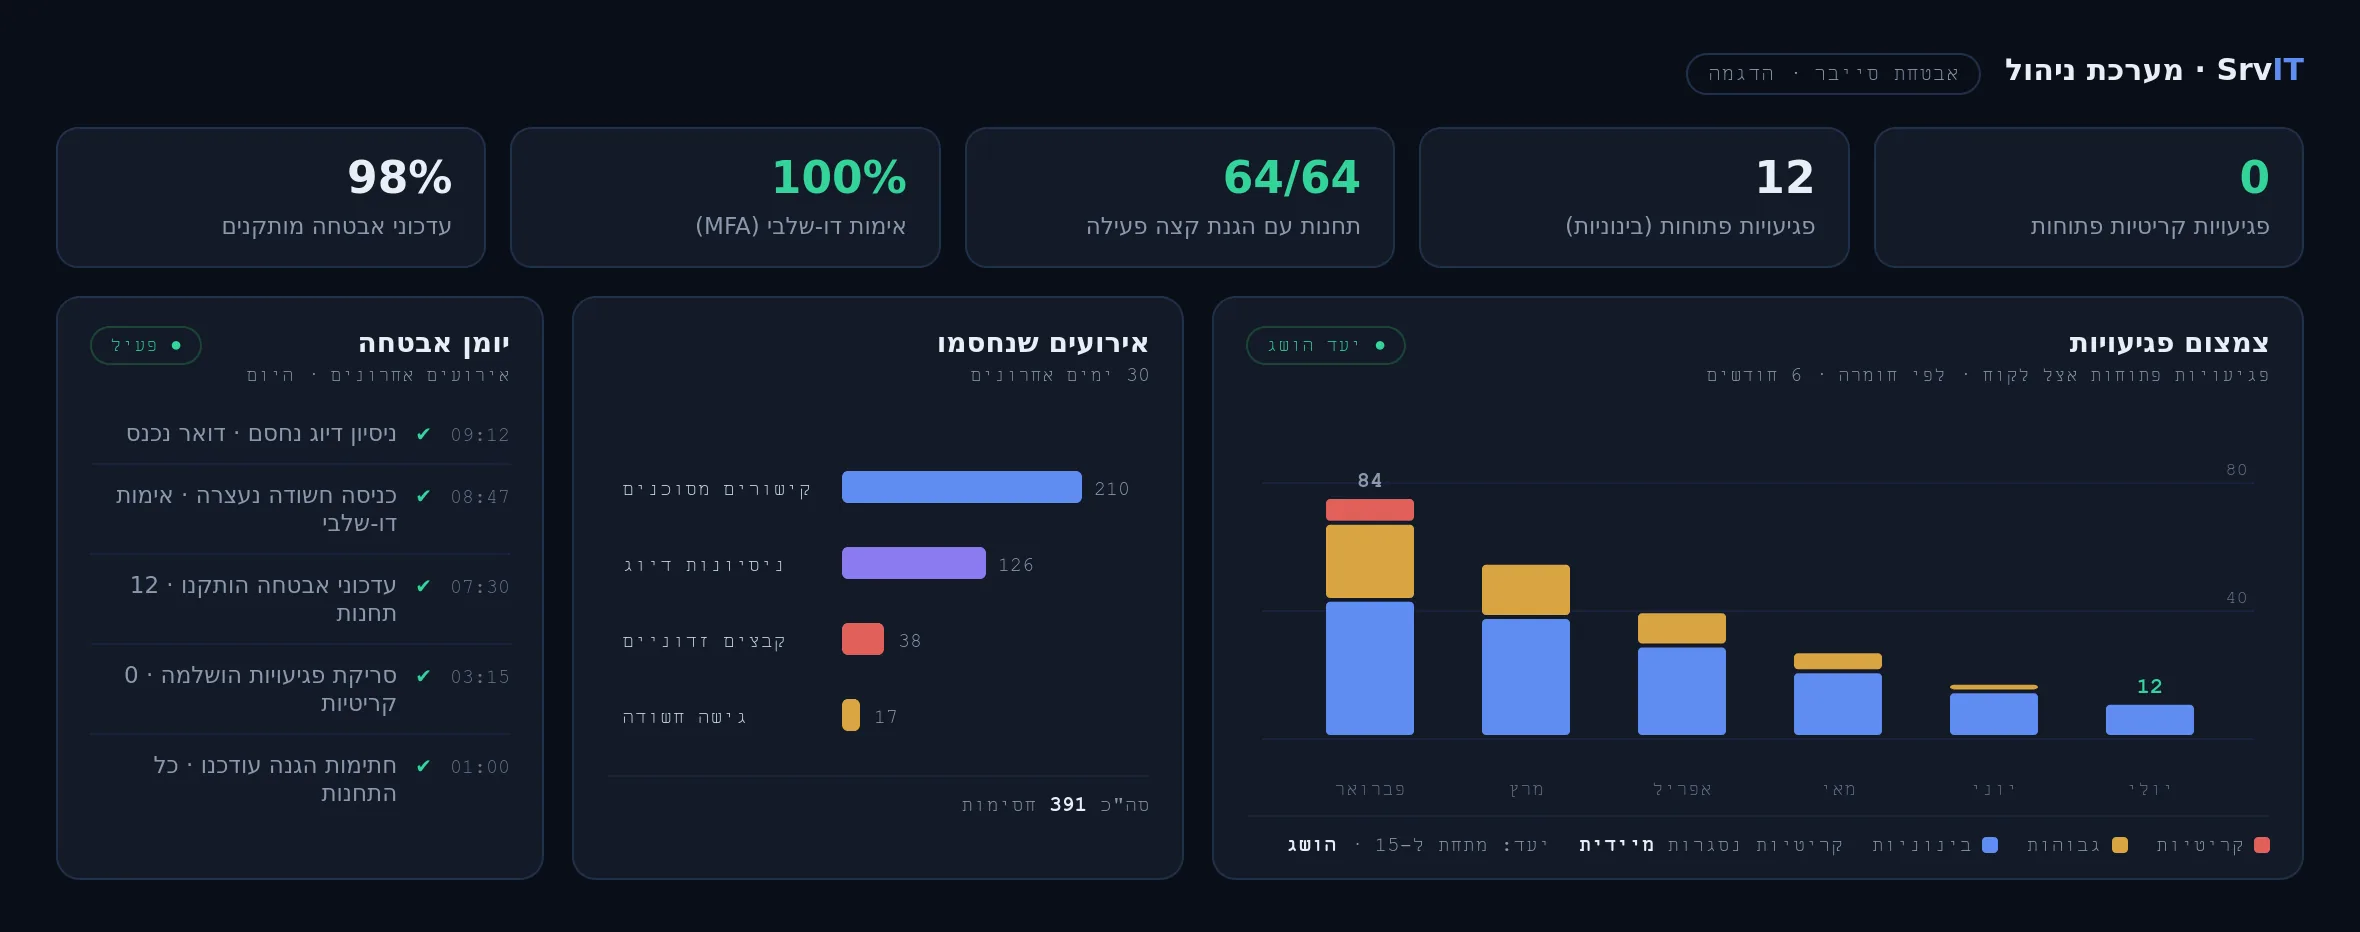Click the green dot in the 'פעיל' badge
This screenshot has width=2360, height=932.
click(x=176, y=345)
